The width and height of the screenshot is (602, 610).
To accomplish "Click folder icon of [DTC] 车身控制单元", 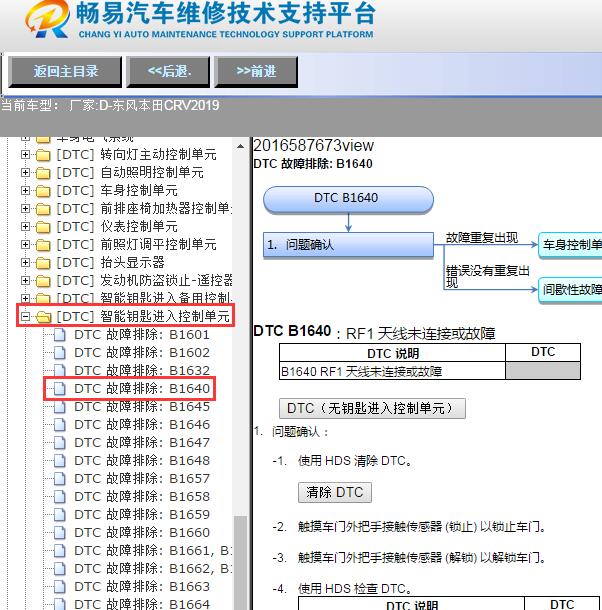I will [43, 191].
